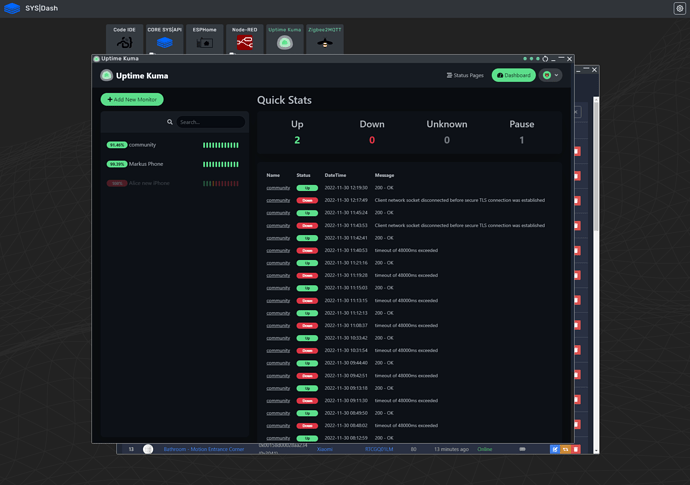
Task: Click the 91.46% uptime badge for community
Action: (x=117, y=145)
